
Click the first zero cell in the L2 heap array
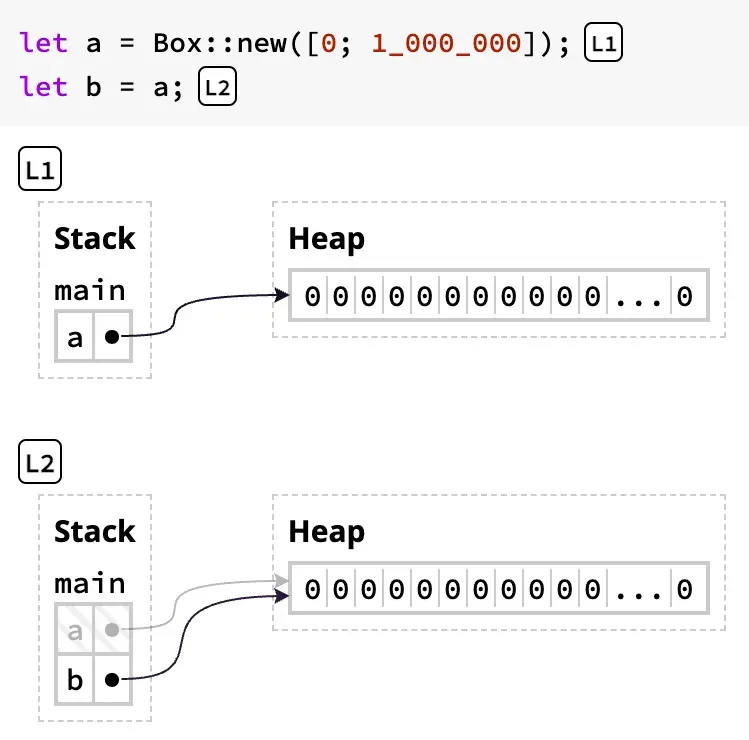pyautogui.click(x=312, y=589)
